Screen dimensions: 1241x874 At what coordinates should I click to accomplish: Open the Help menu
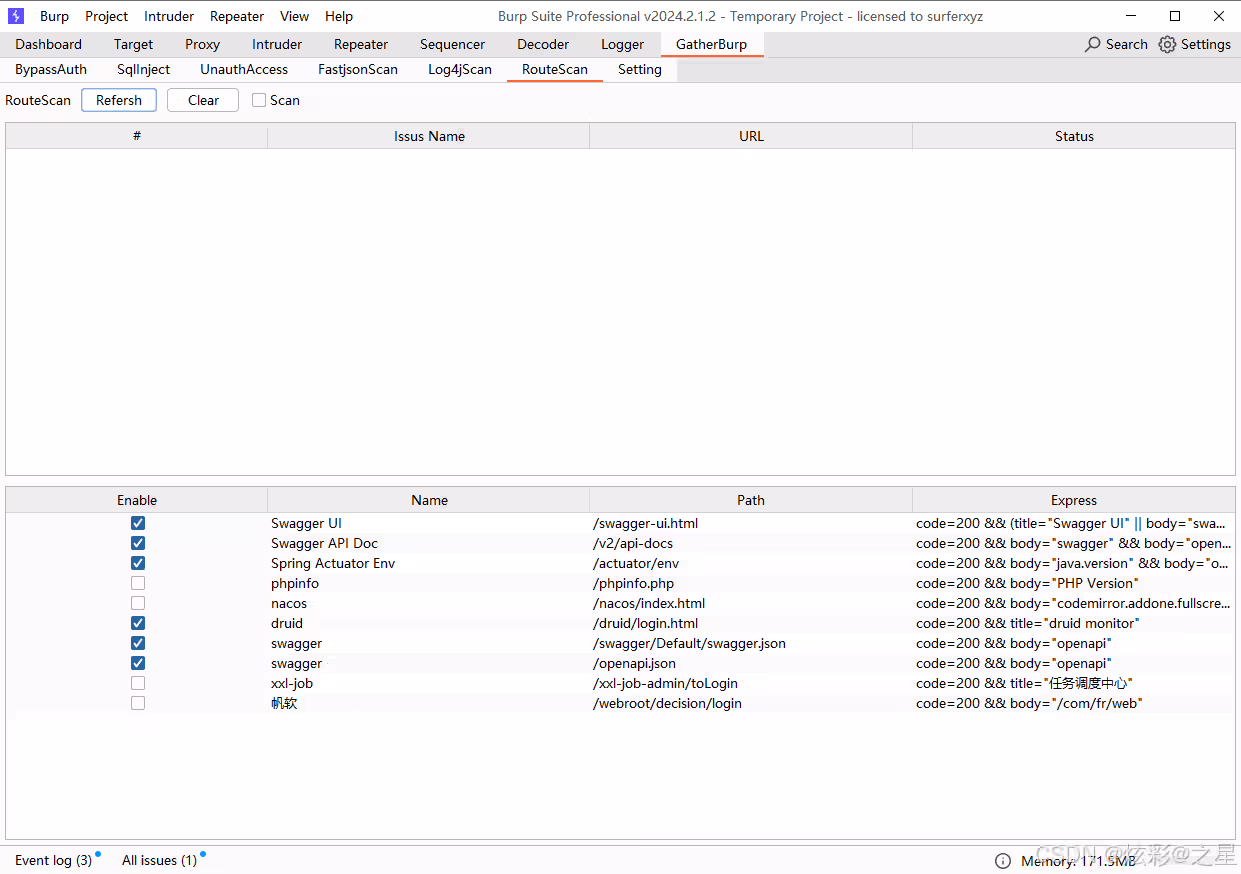click(x=339, y=16)
